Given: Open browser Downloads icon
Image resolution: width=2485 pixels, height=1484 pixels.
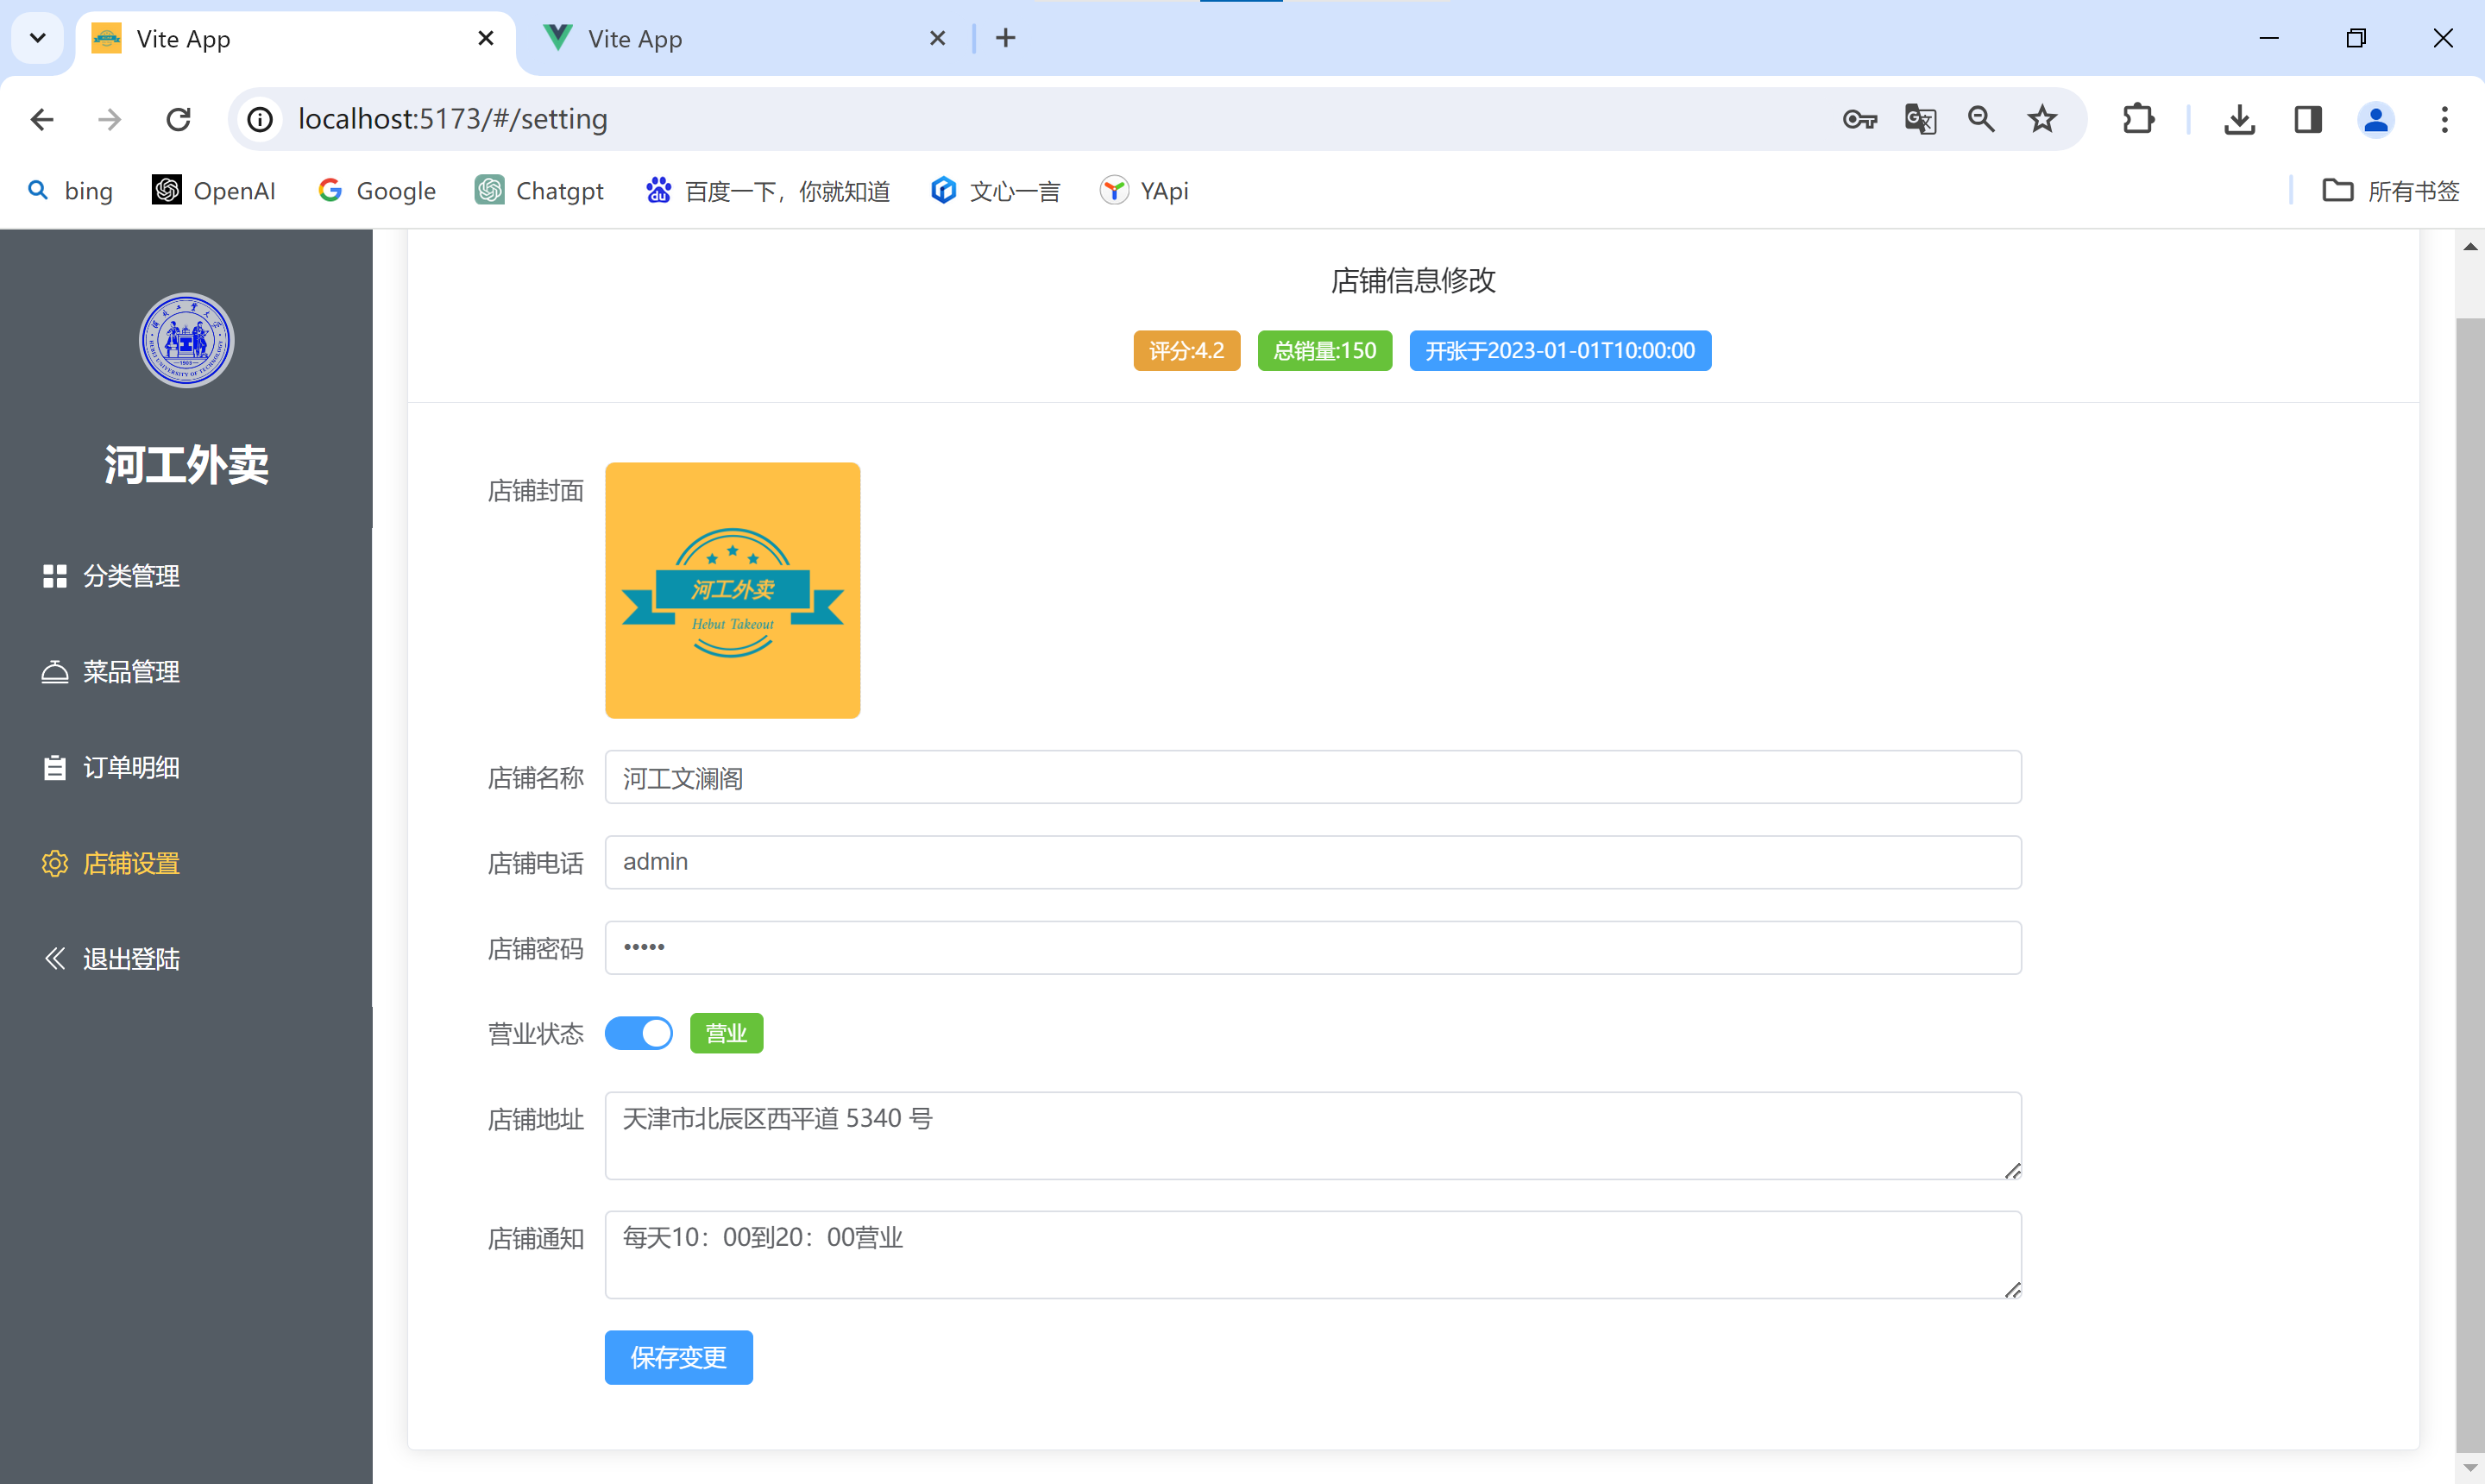Looking at the screenshot, I should [x=2239, y=119].
